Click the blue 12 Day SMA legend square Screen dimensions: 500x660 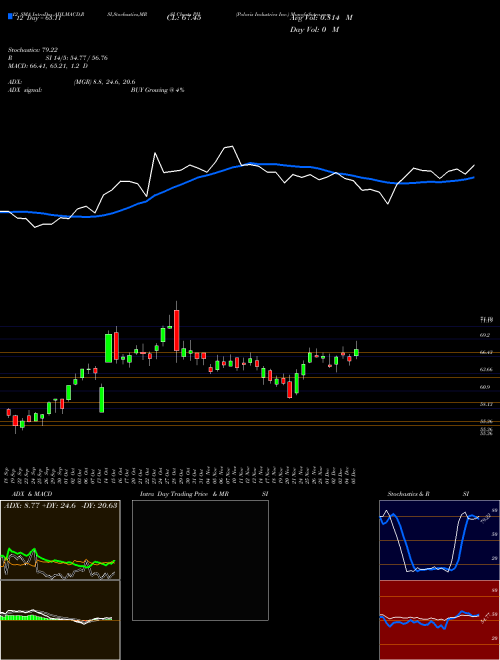coord(11,16)
